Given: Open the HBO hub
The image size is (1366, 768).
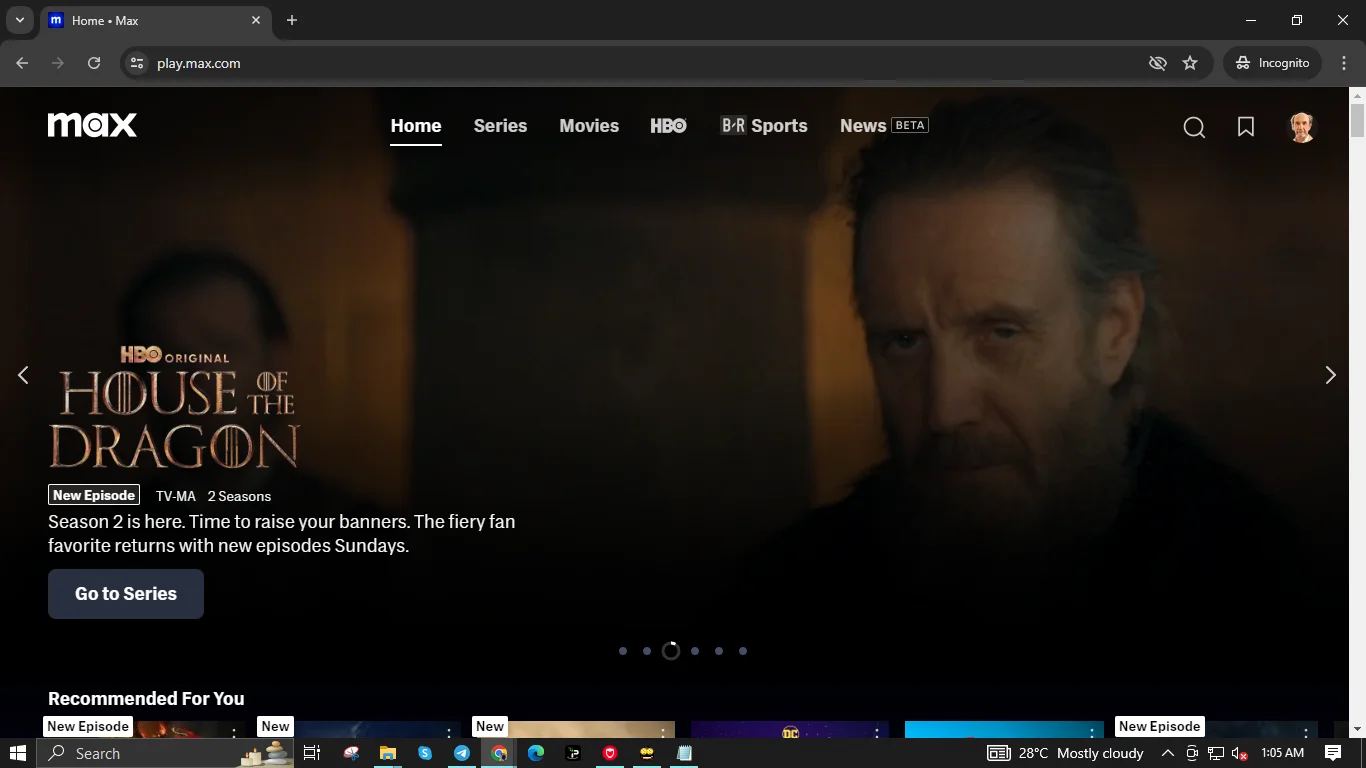Looking at the screenshot, I should (x=668, y=126).
